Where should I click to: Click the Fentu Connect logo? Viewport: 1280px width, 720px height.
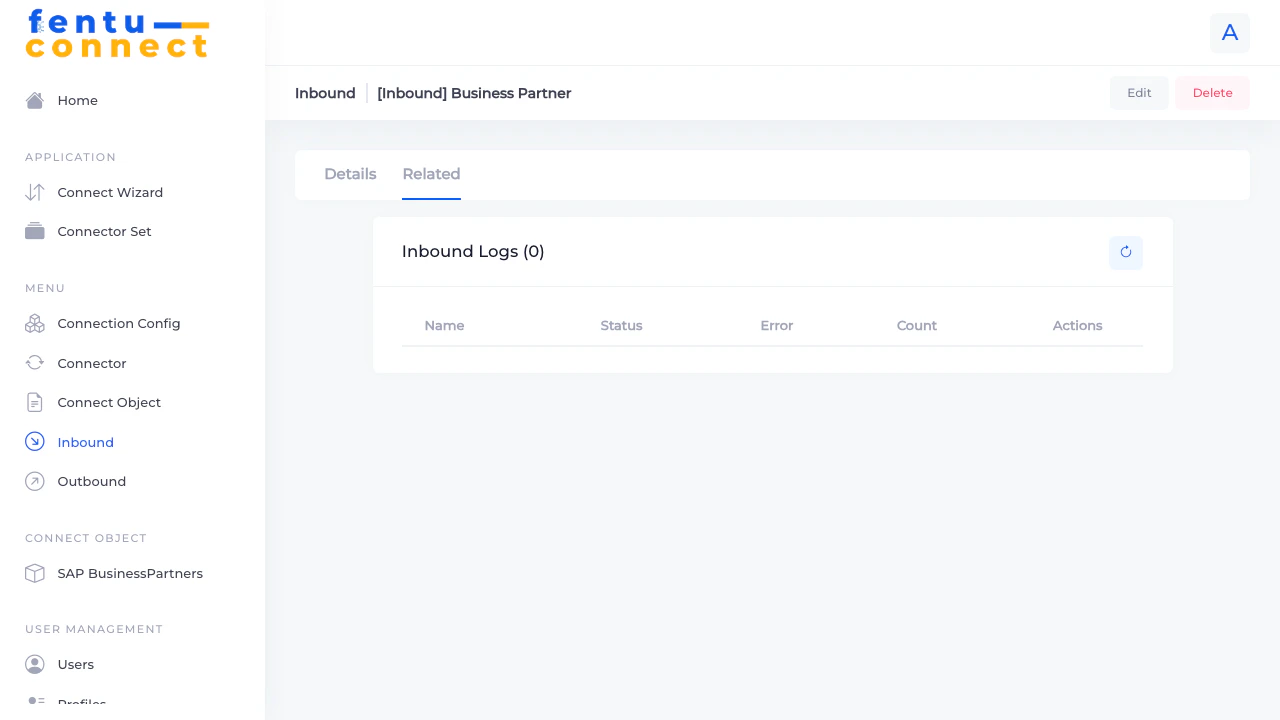(x=117, y=33)
